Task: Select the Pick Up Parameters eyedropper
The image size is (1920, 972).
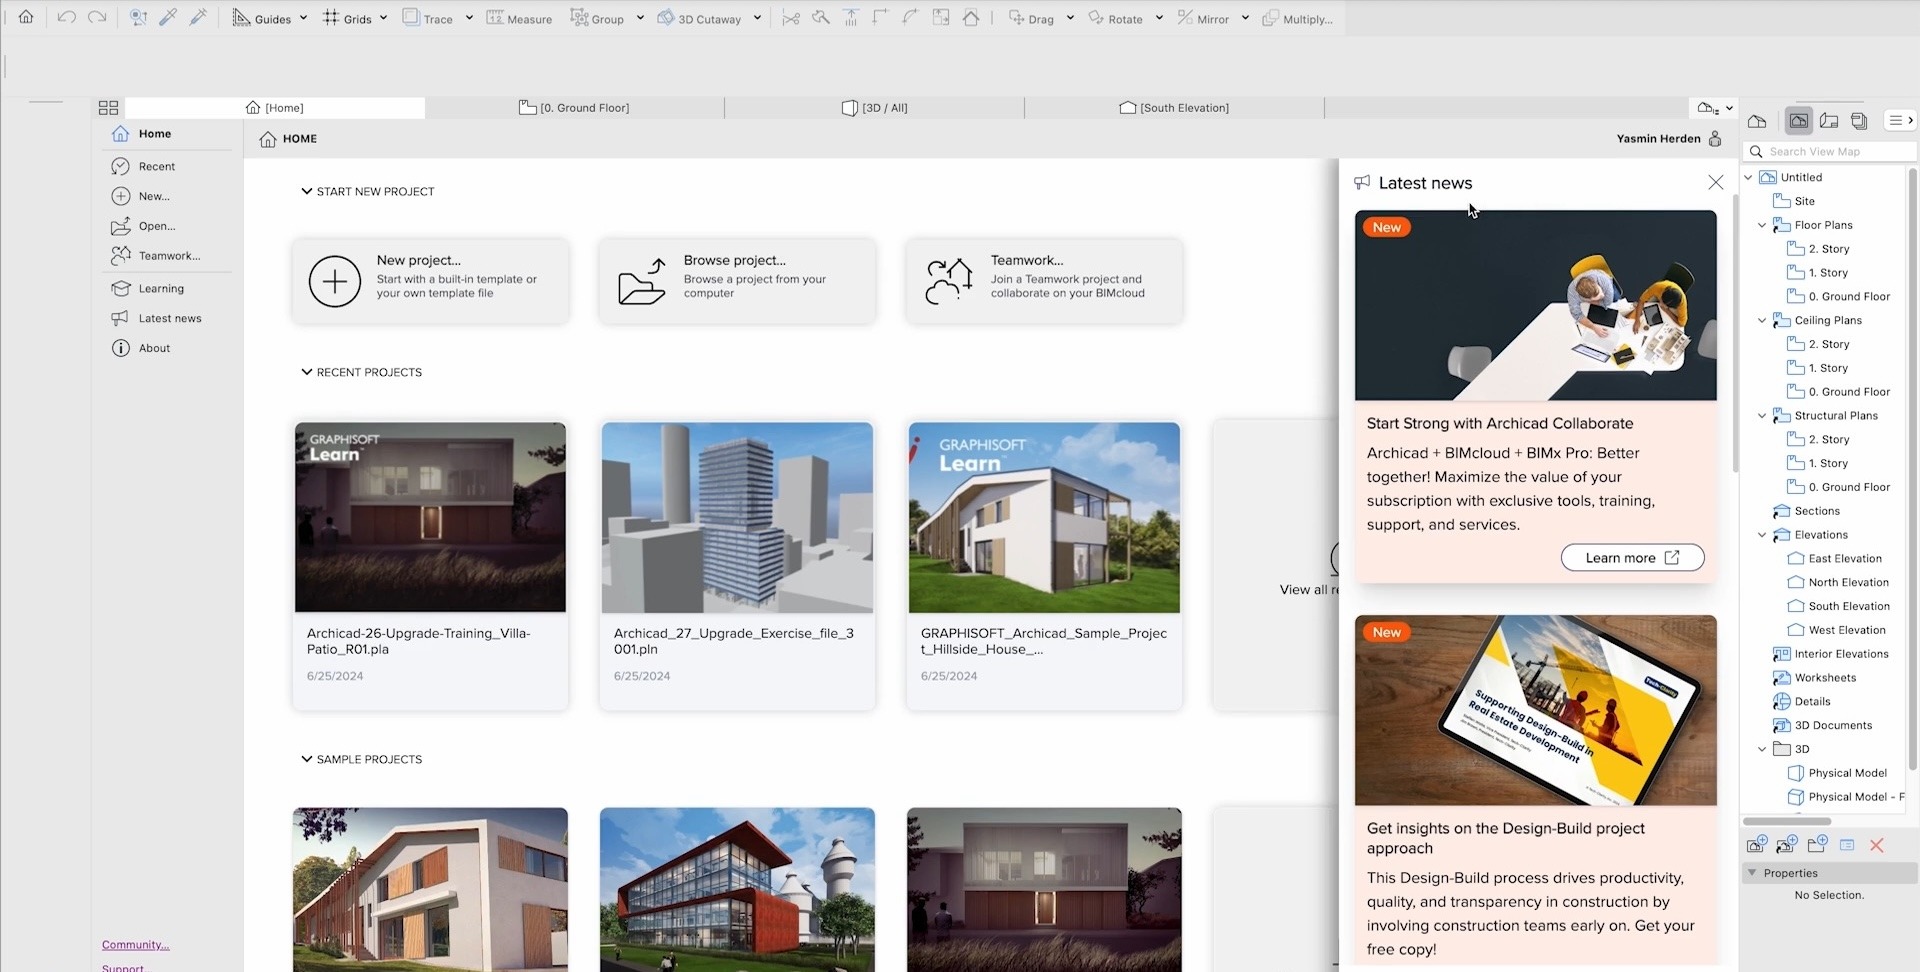Action: [169, 17]
